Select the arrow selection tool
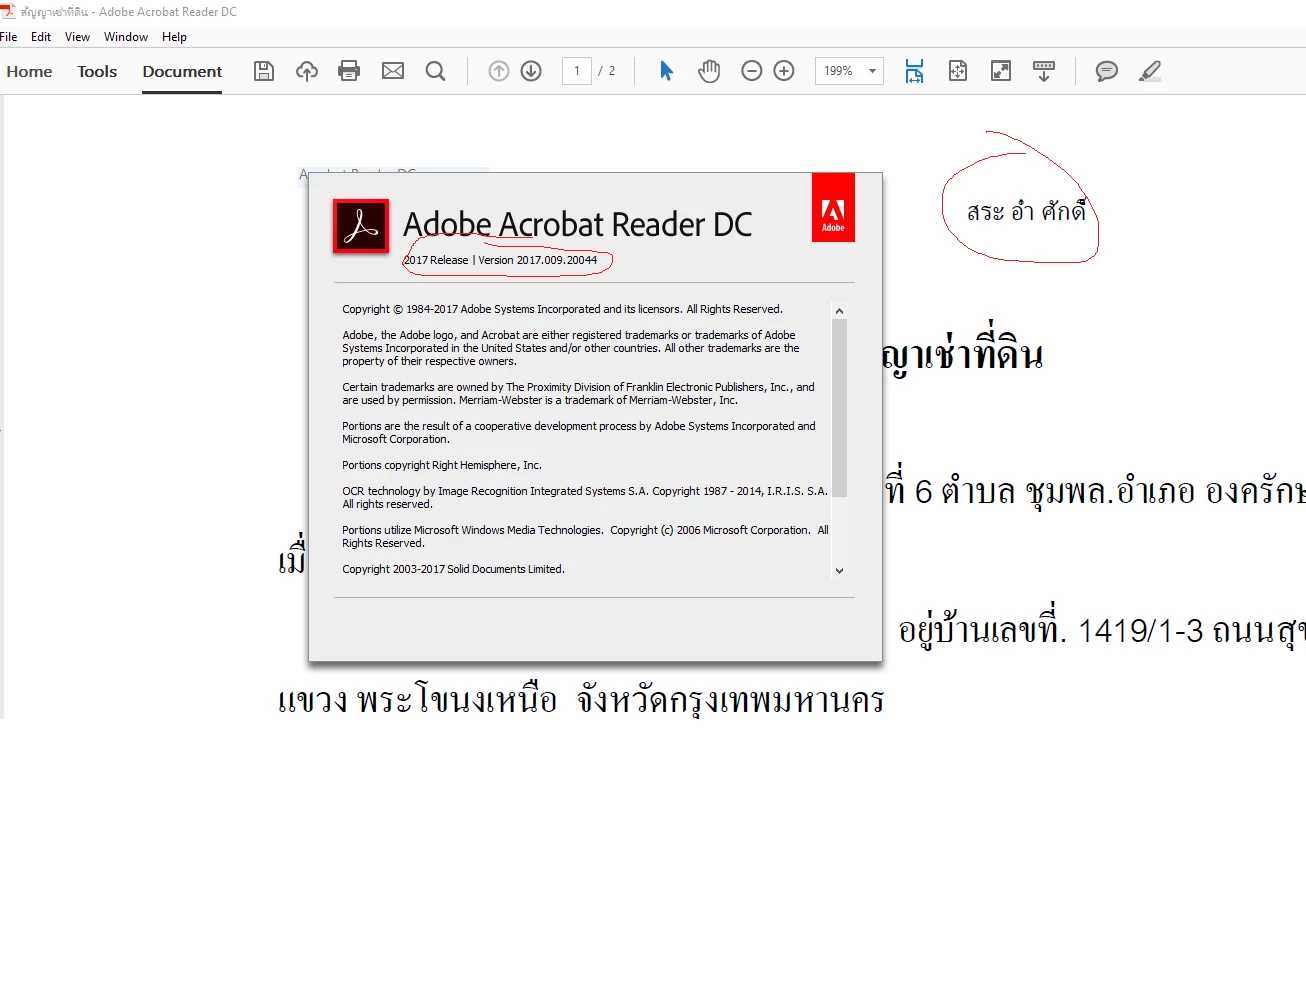The image size is (1306, 998). (666, 71)
